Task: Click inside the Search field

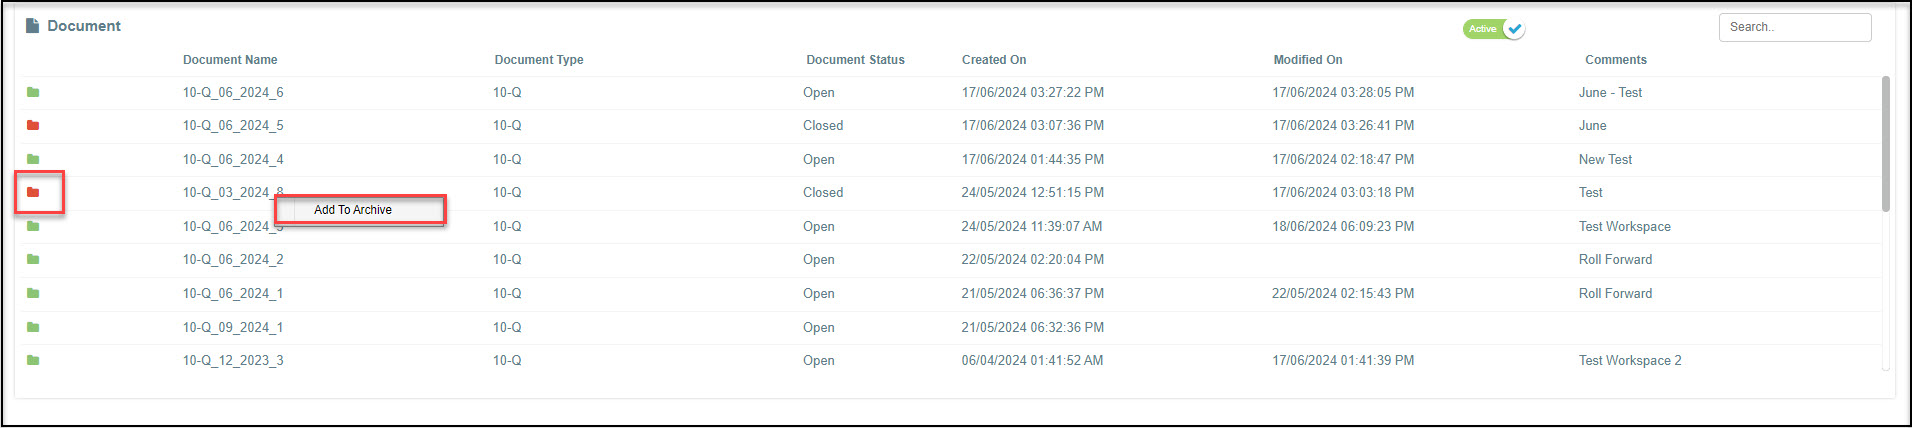Action: point(1795,27)
